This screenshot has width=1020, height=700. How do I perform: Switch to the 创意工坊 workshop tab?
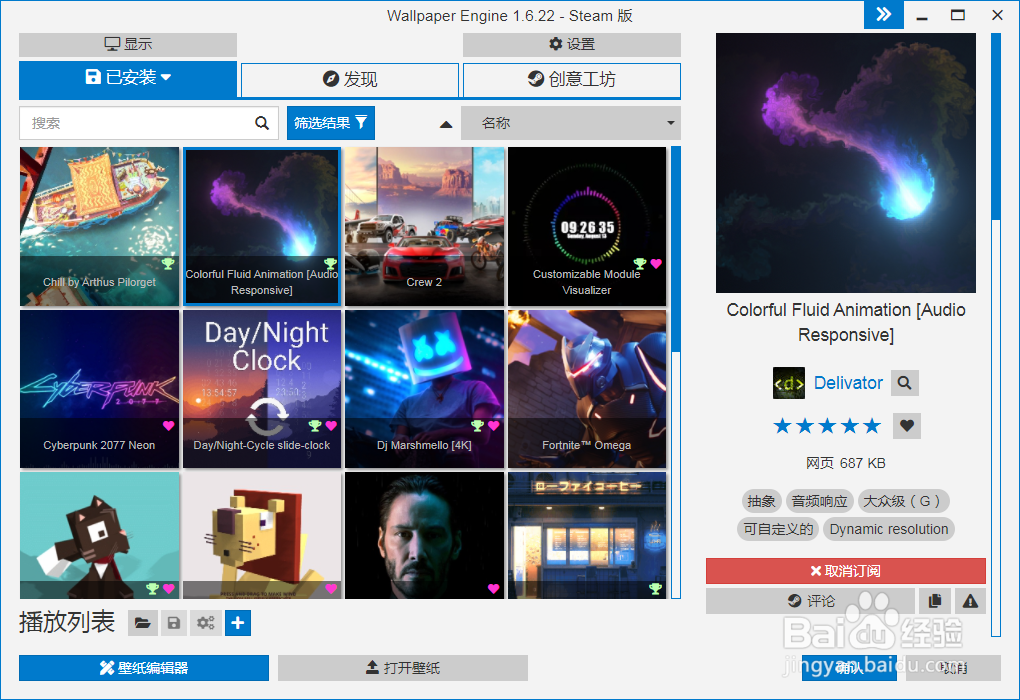pyautogui.click(x=572, y=79)
